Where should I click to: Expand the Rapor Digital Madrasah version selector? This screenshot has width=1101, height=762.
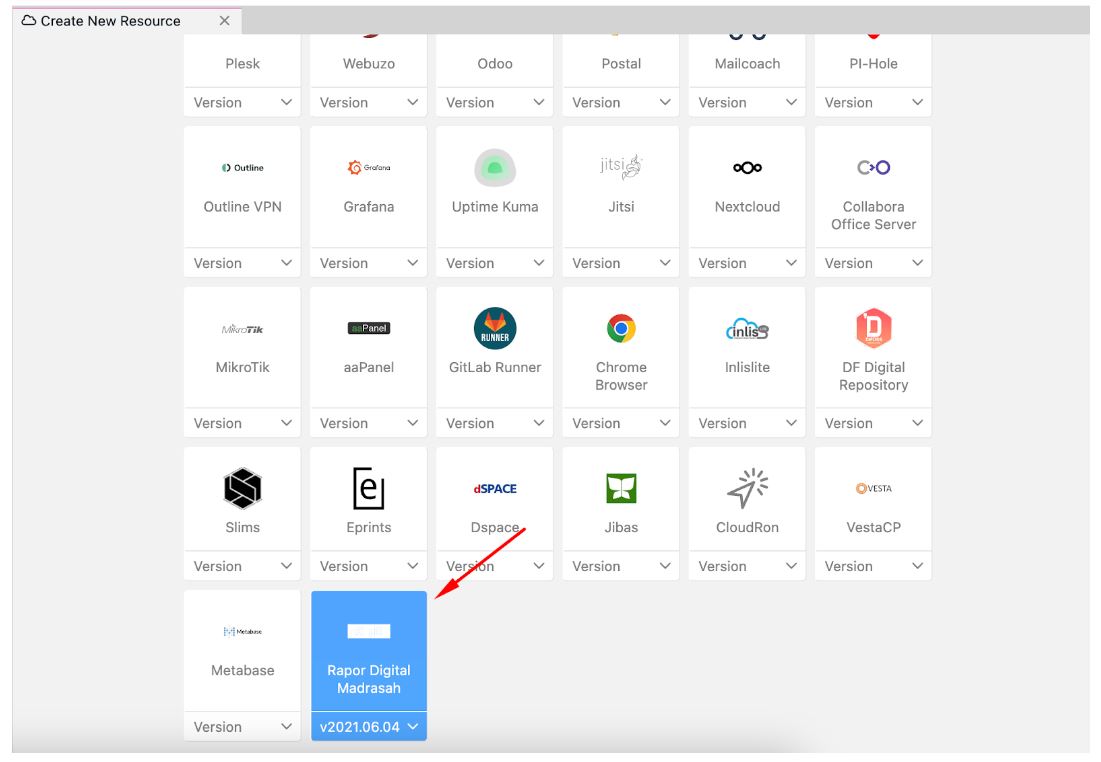click(x=368, y=727)
